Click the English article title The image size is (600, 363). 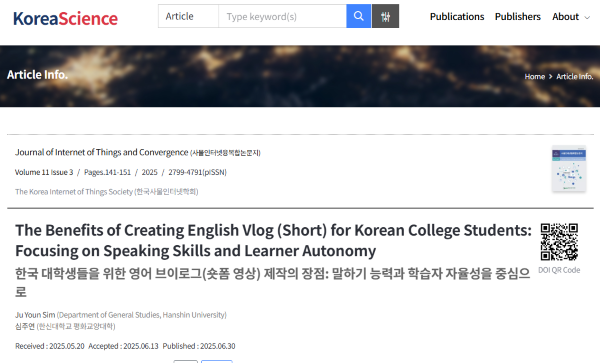[273, 240]
